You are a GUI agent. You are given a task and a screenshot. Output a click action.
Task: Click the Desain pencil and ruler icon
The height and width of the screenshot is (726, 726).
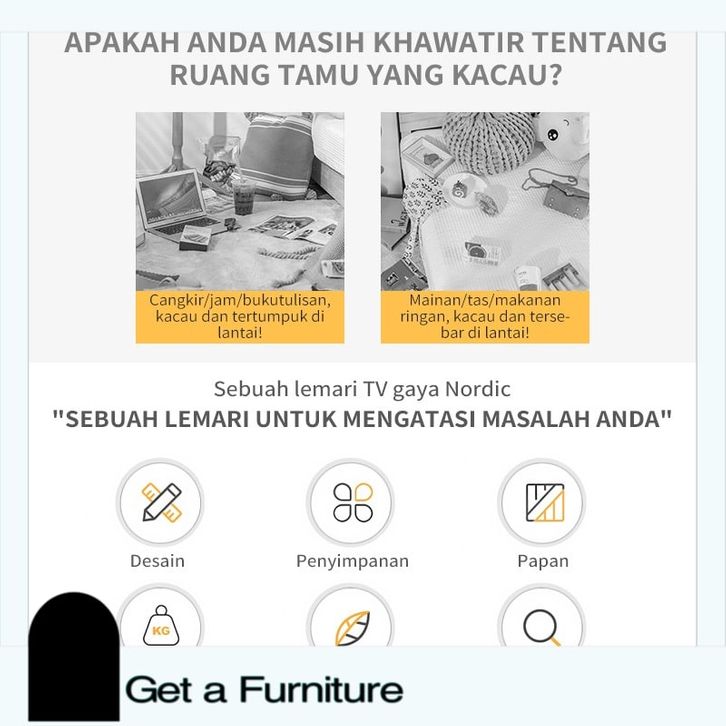(x=160, y=502)
